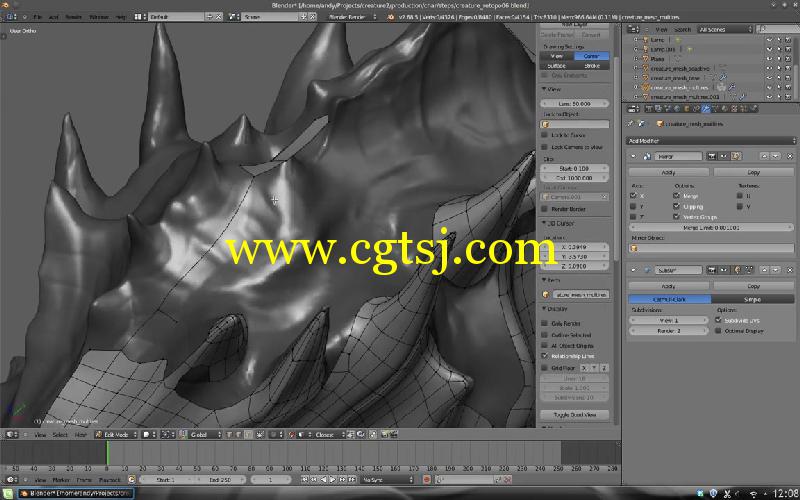Click the Mirror Object field cube icon
This screenshot has width=800, height=500.
(x=635, y=248)
